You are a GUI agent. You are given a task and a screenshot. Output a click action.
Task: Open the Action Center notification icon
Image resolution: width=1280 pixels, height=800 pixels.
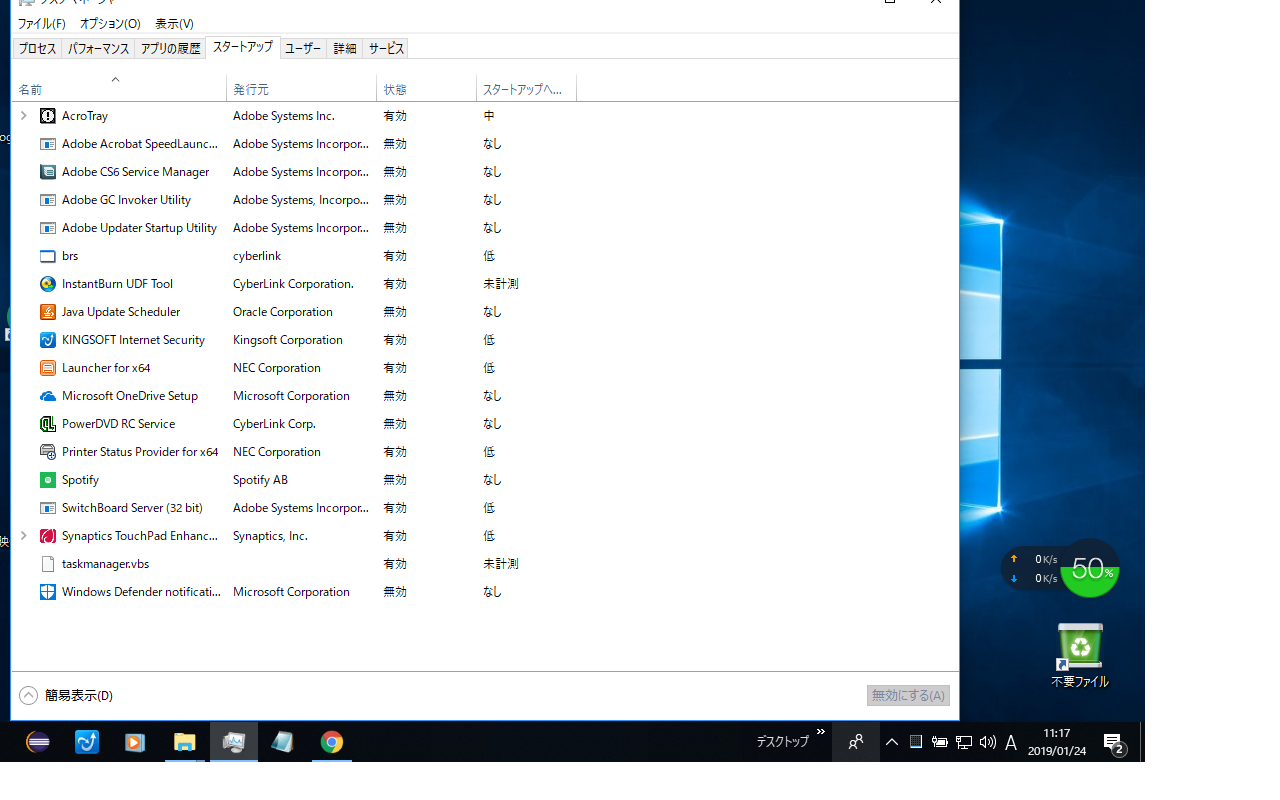(1115, 742)
